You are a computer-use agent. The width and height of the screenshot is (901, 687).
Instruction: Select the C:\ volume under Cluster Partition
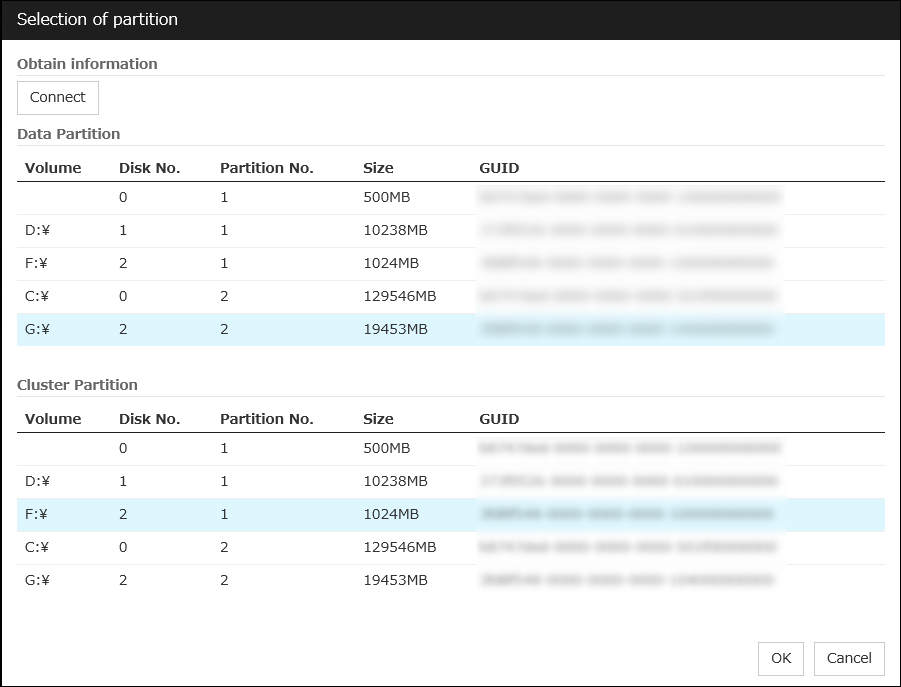pos(200,547)
